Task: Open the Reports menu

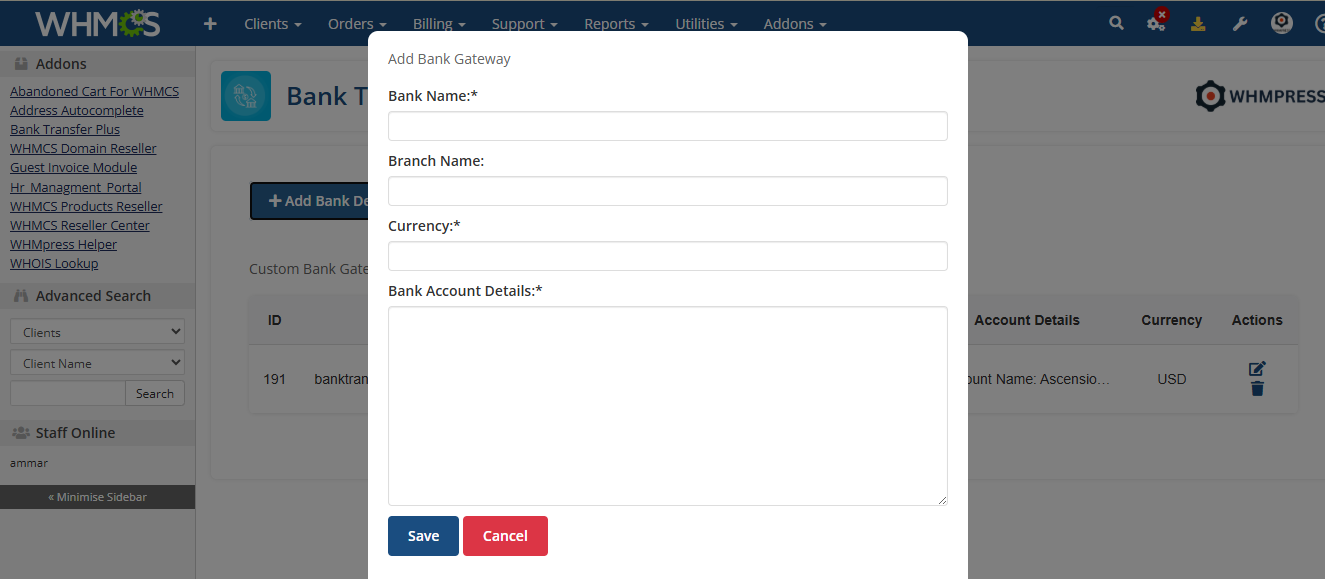Action: [616, 24]
